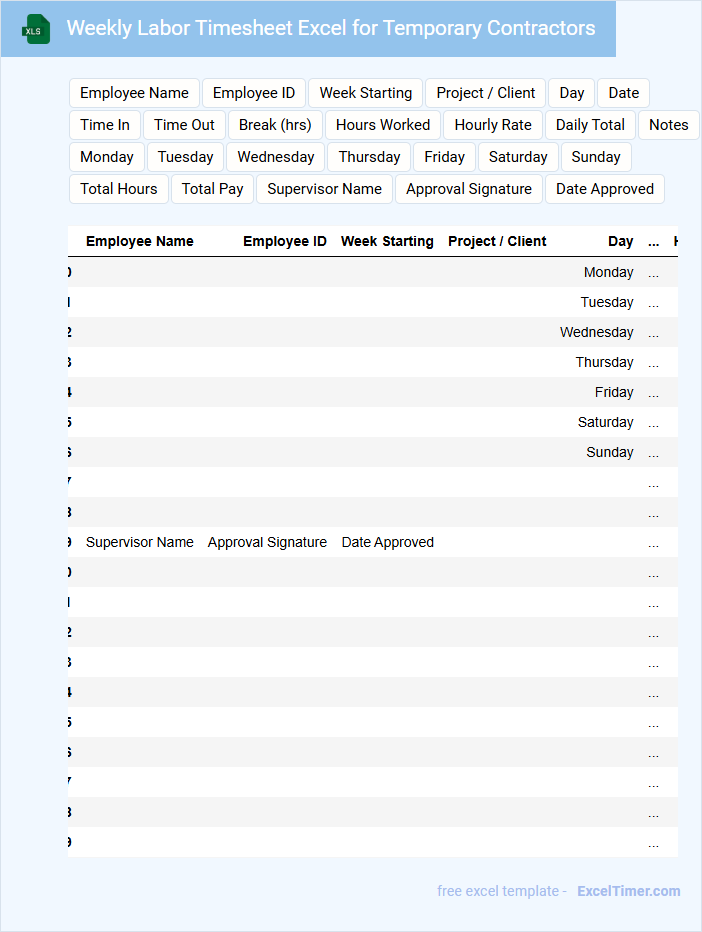Click the Thursday cell in table
The height and width of the screenshot is (932, 702).
tap(604, 362)
